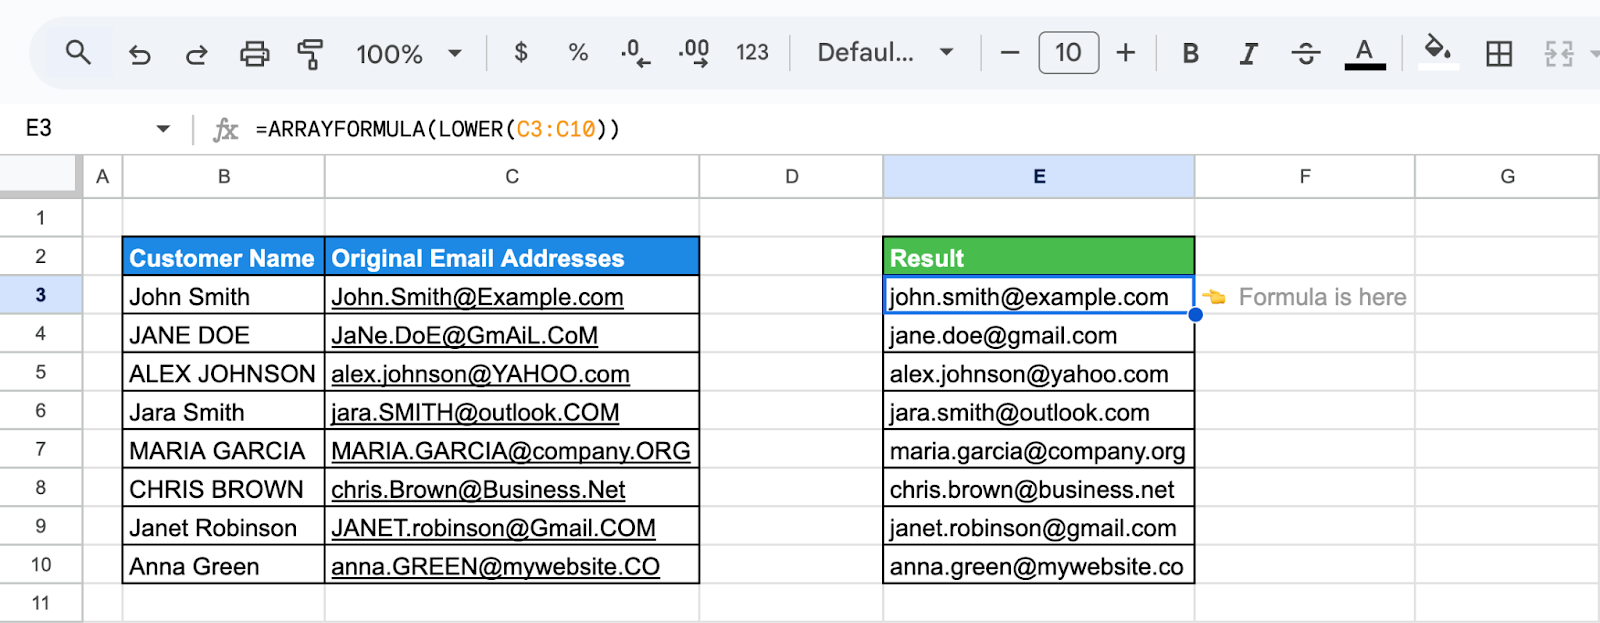Select cell containing ALEX JOHNSON
This screenshot has height=623, width=1600.
[223, 373]
